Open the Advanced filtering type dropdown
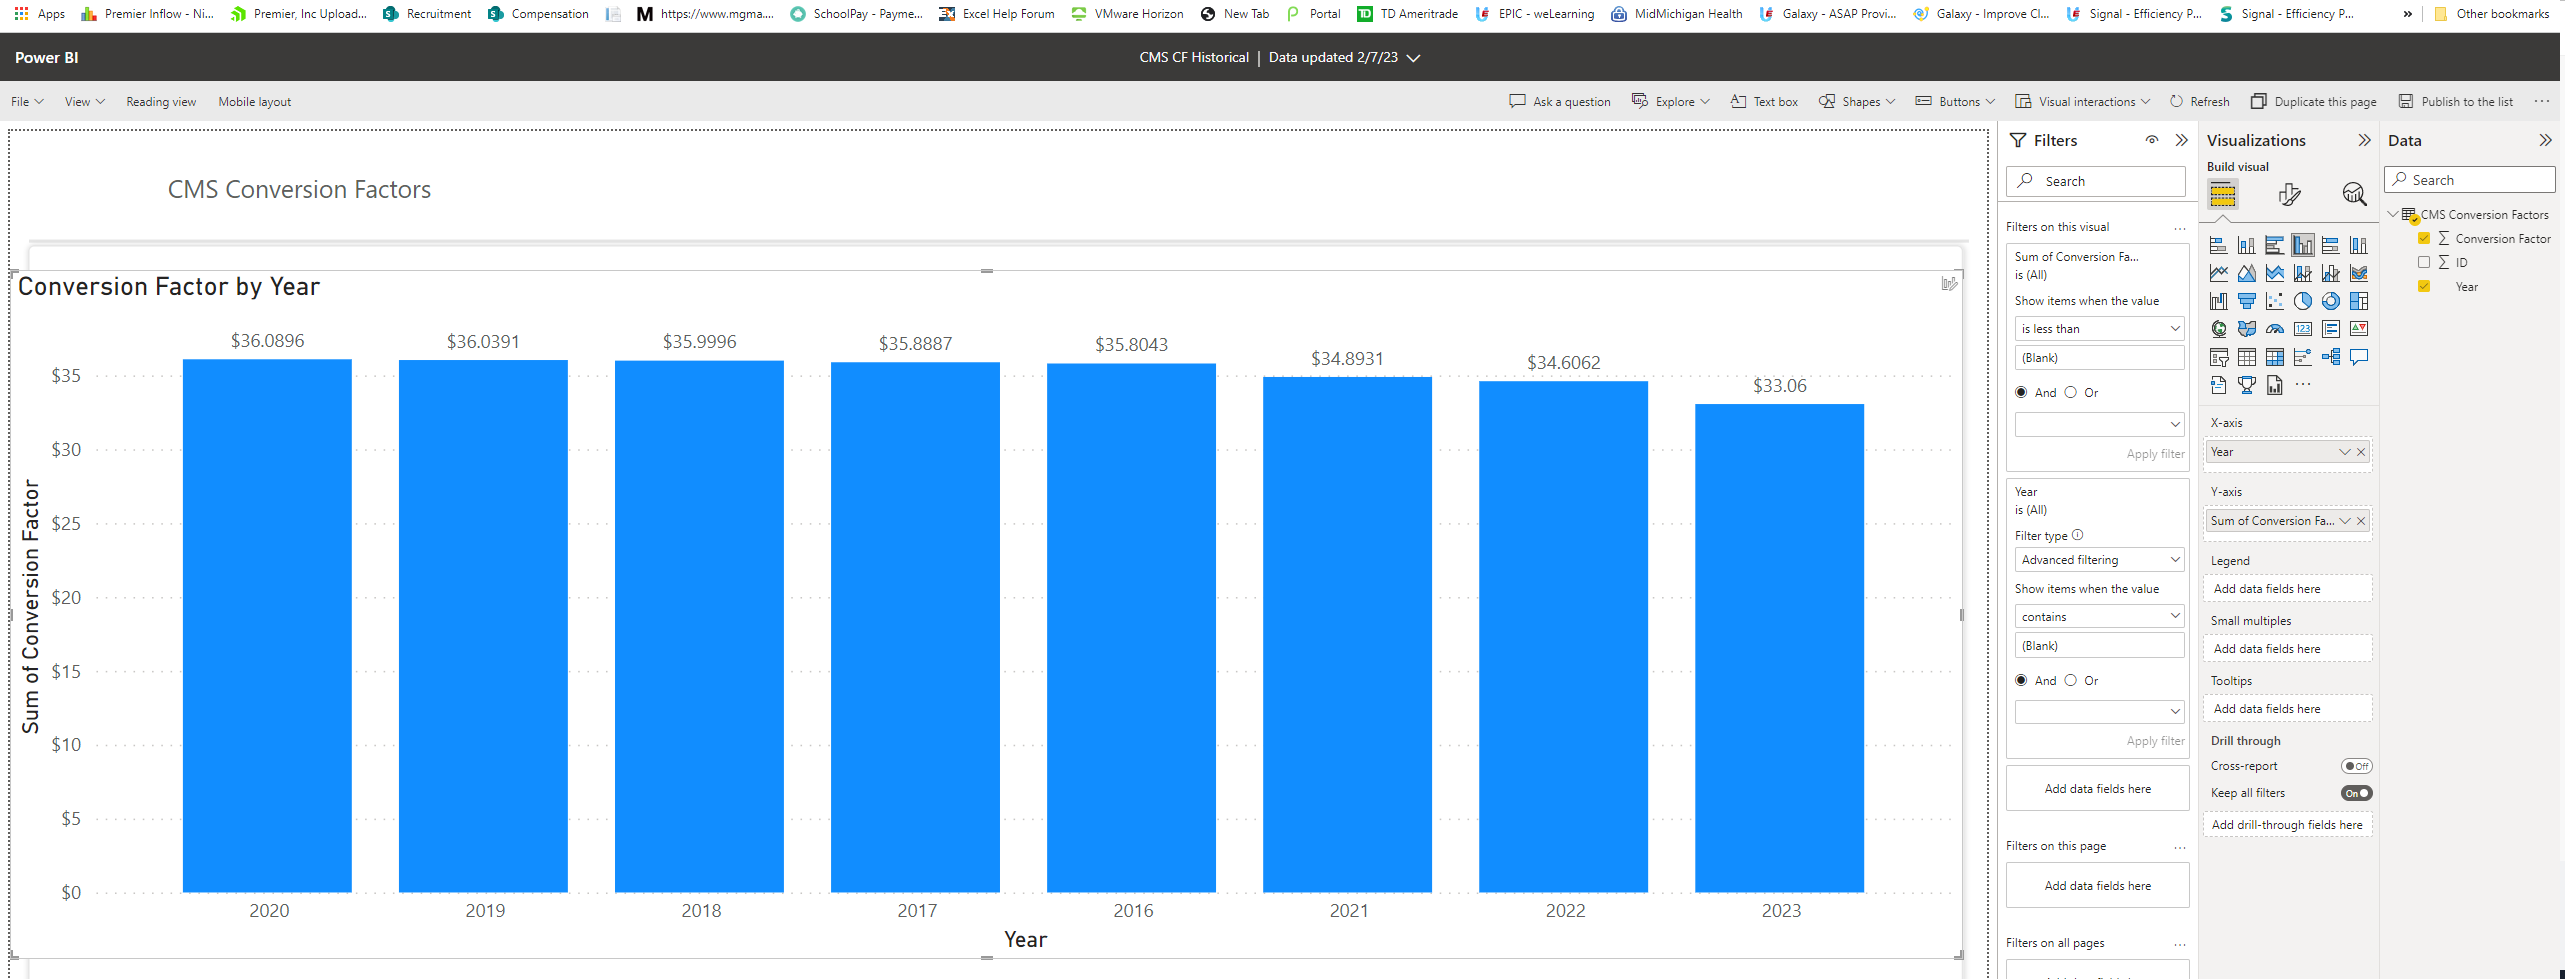The height and width of the screenshot is (979, 2565). (x=2099, y=559)
